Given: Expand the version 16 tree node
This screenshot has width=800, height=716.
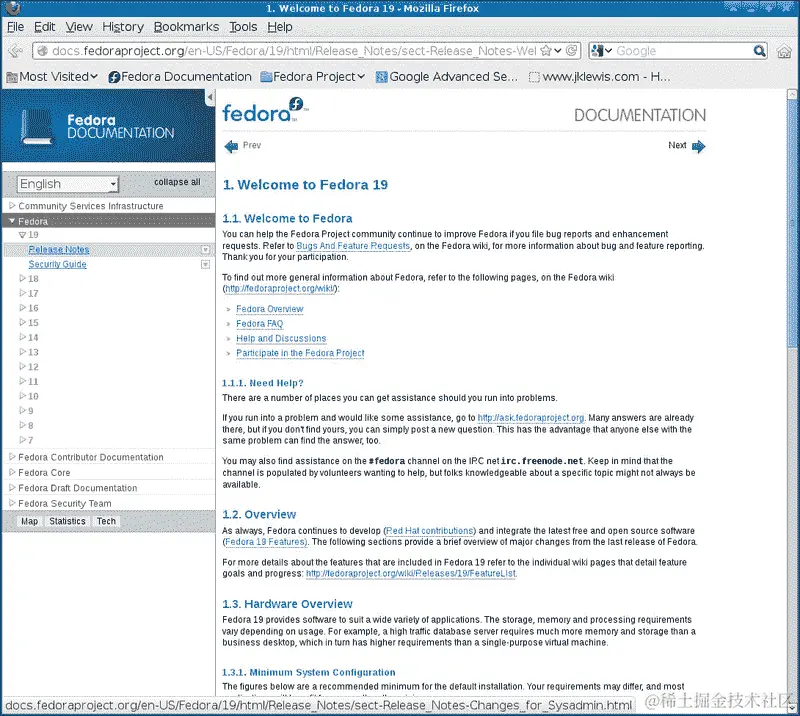Looking at the screenshot, I should click(22, 308).
